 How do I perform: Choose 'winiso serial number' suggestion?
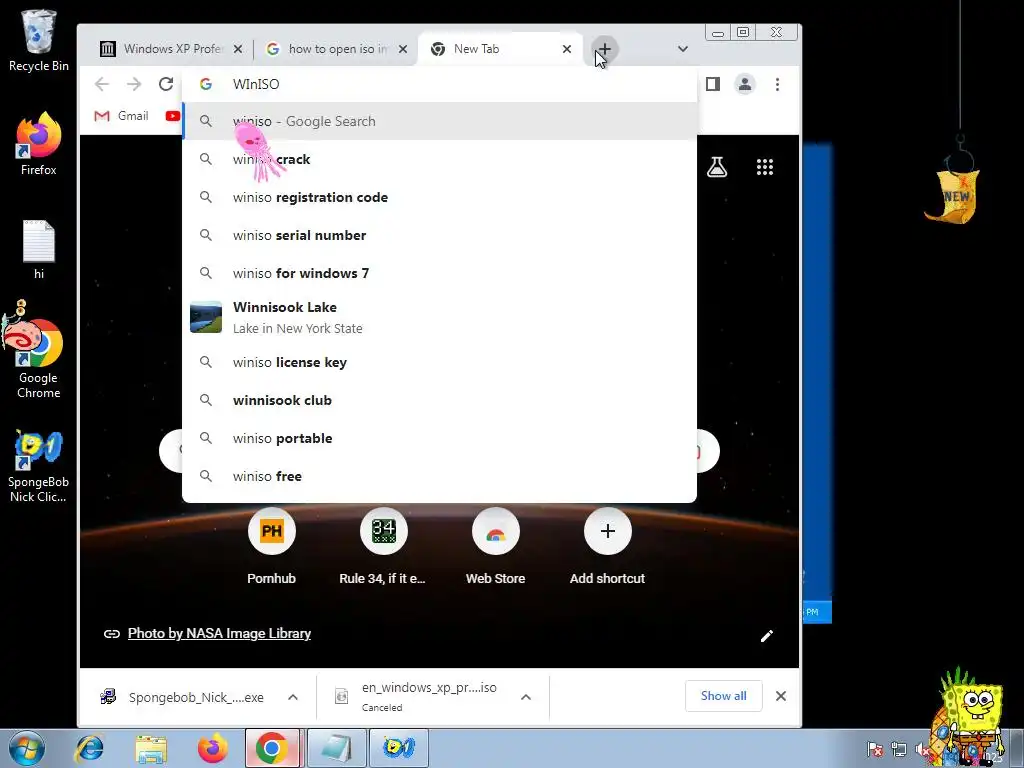coord(439,235)
